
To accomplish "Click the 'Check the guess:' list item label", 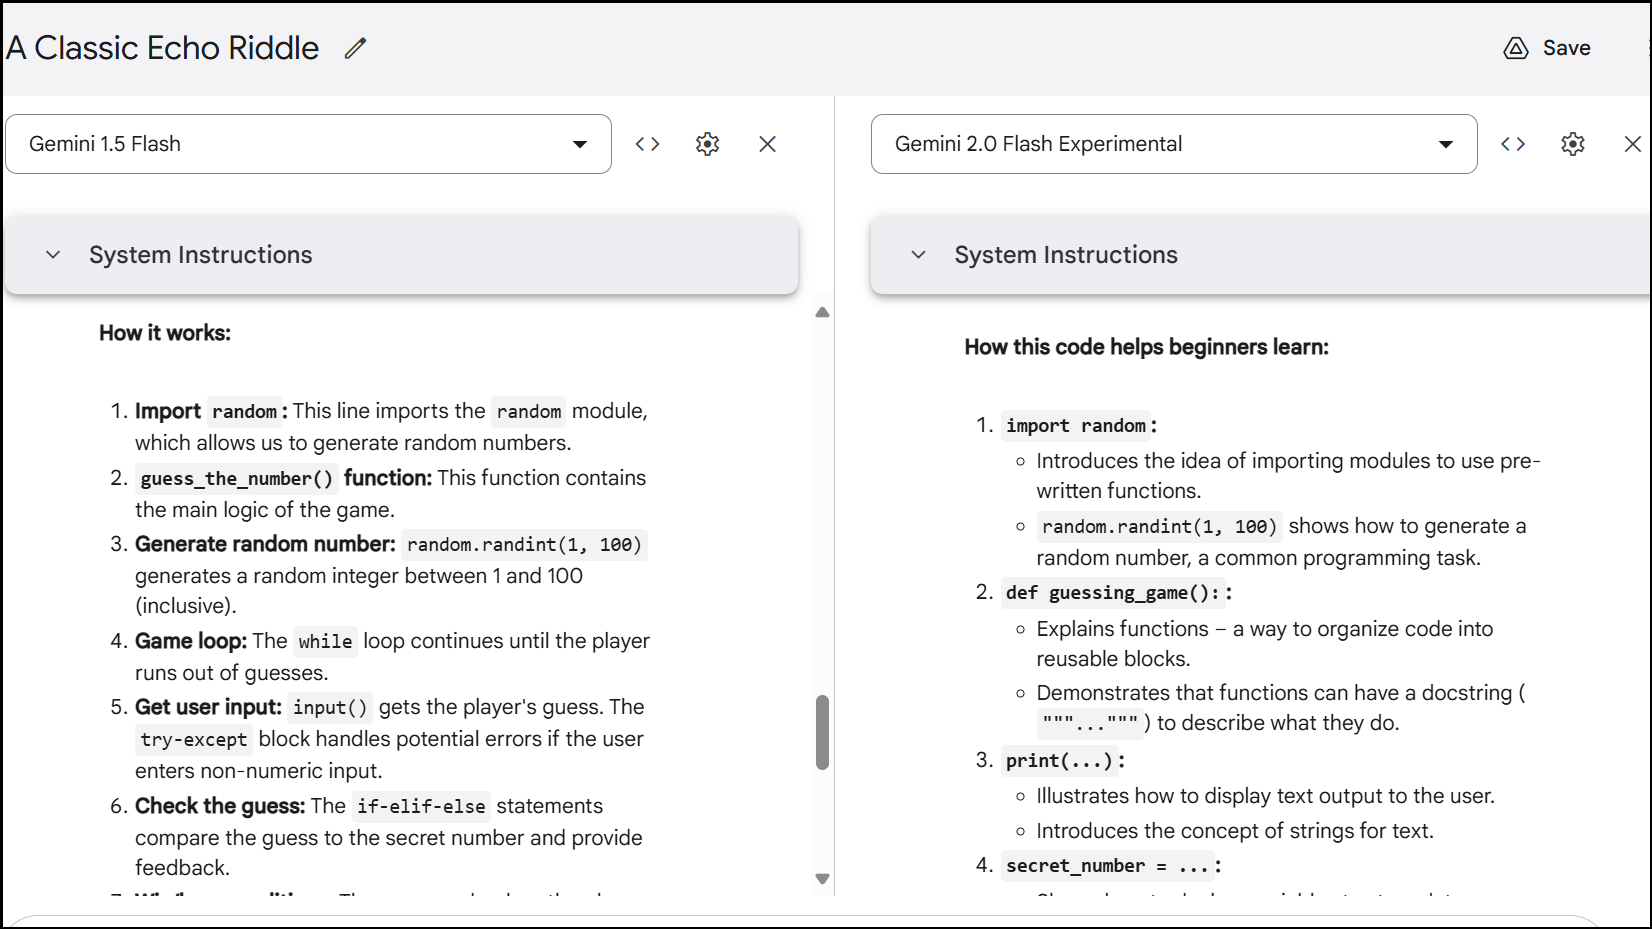I will click(220, 806).
